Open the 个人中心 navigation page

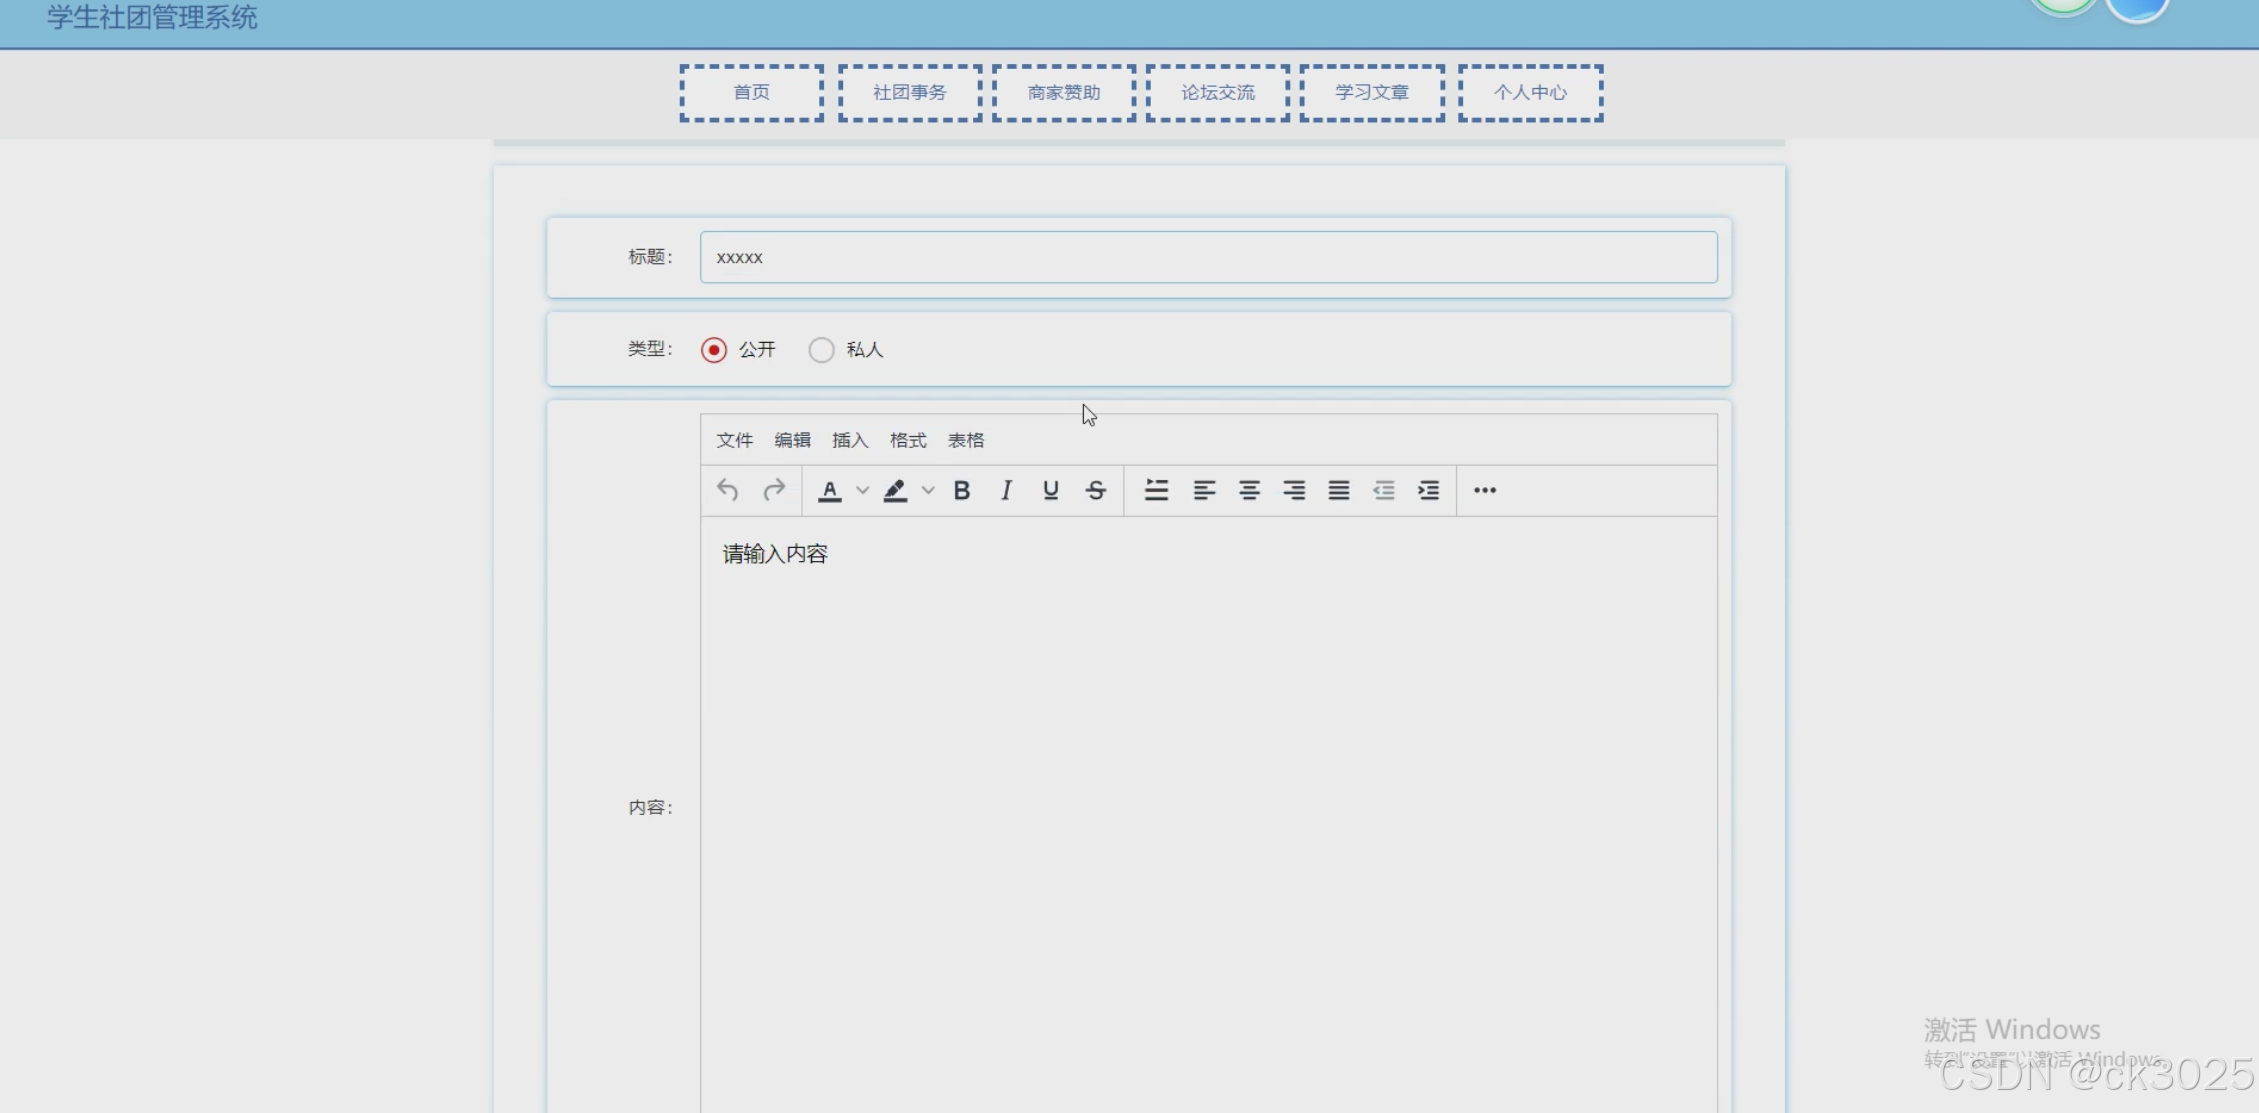[x=1530, y=93]
